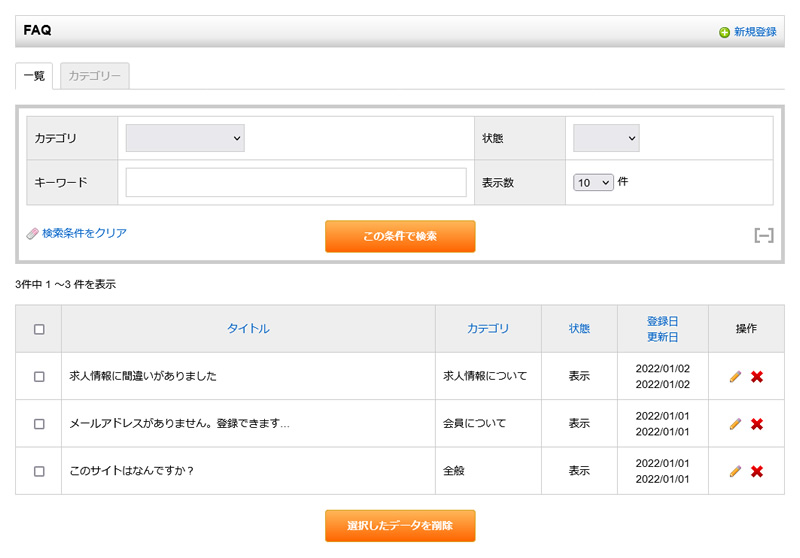Screen dimensions: 800x558
Task: Sort by 登録日 in the header
Action: 662,321
